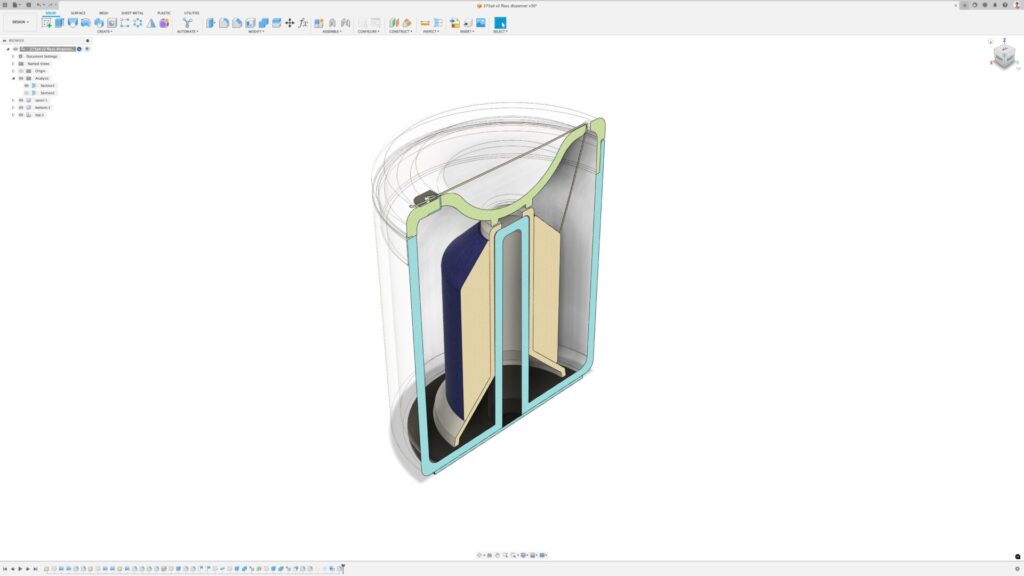The height and width of the screenshot is (576, 1024).
Task: Click the Select tool icon
Action: click(500, 22)
